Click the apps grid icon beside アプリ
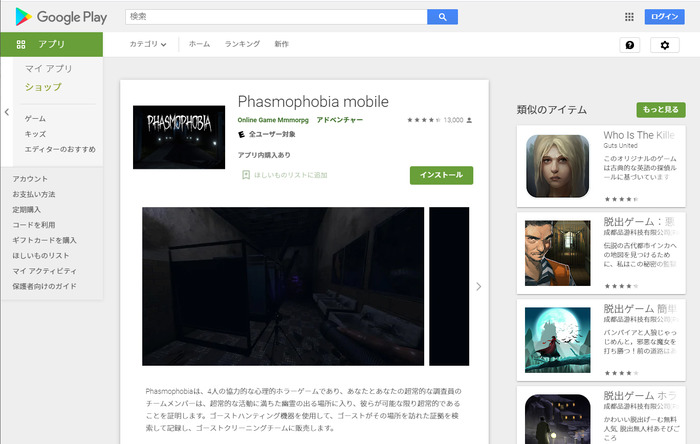This screenshot has width=700, height=444. (21, 44)
